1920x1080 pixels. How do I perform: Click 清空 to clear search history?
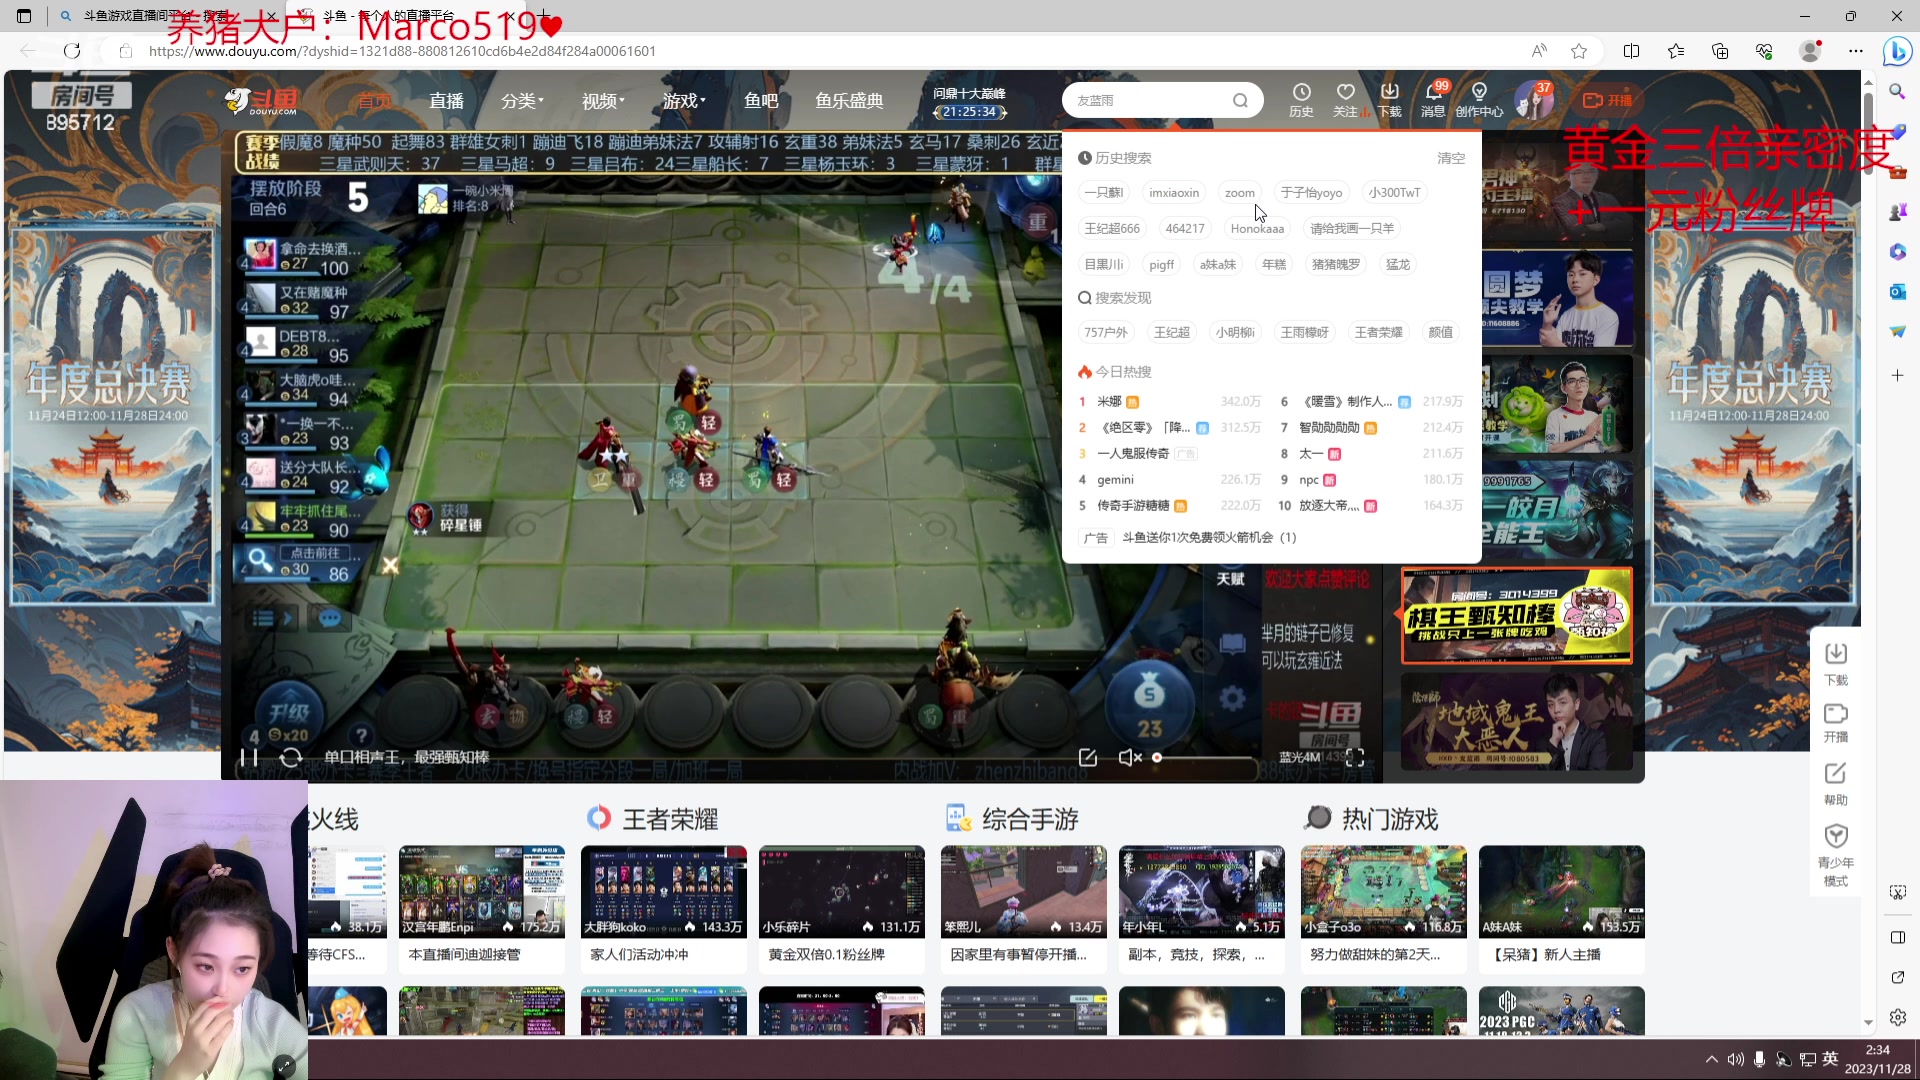[1450, 158]
